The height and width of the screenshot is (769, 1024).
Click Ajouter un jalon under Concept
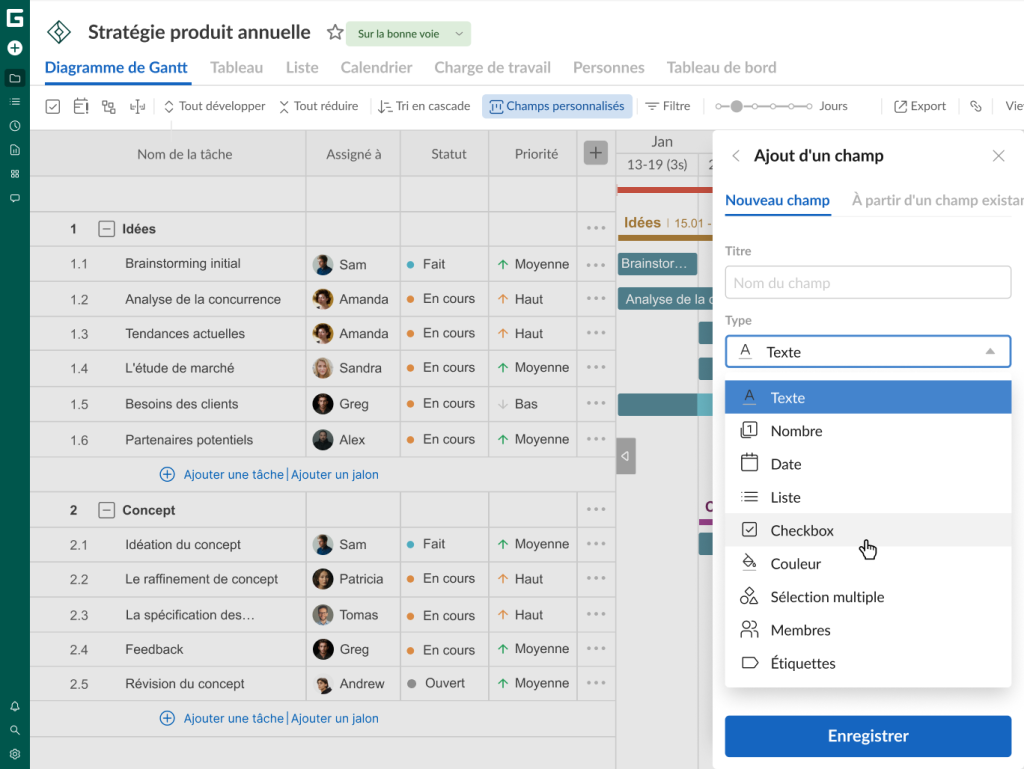pyautogui.click(x=334, y=719)
